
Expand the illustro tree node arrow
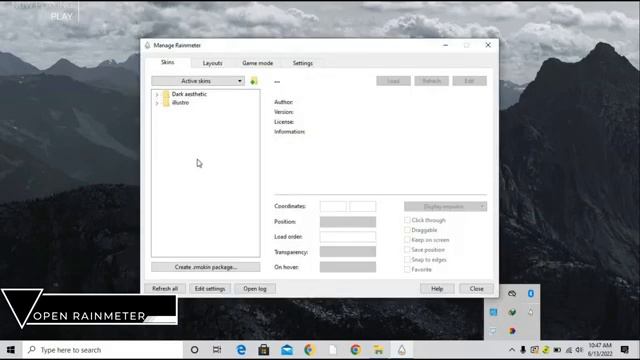tap(157, 103)
